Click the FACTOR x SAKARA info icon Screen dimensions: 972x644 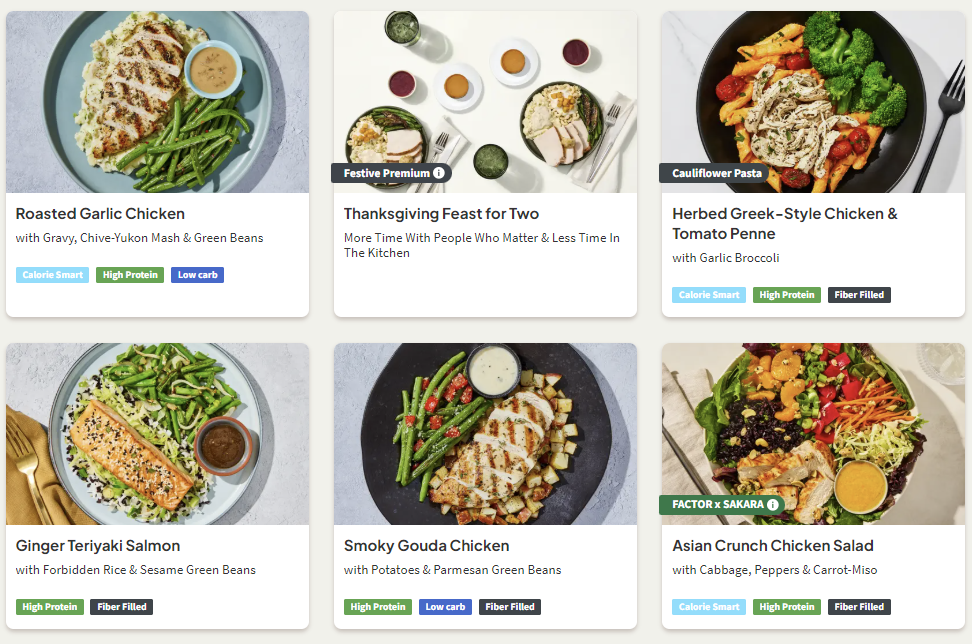[x=773, y=505]
